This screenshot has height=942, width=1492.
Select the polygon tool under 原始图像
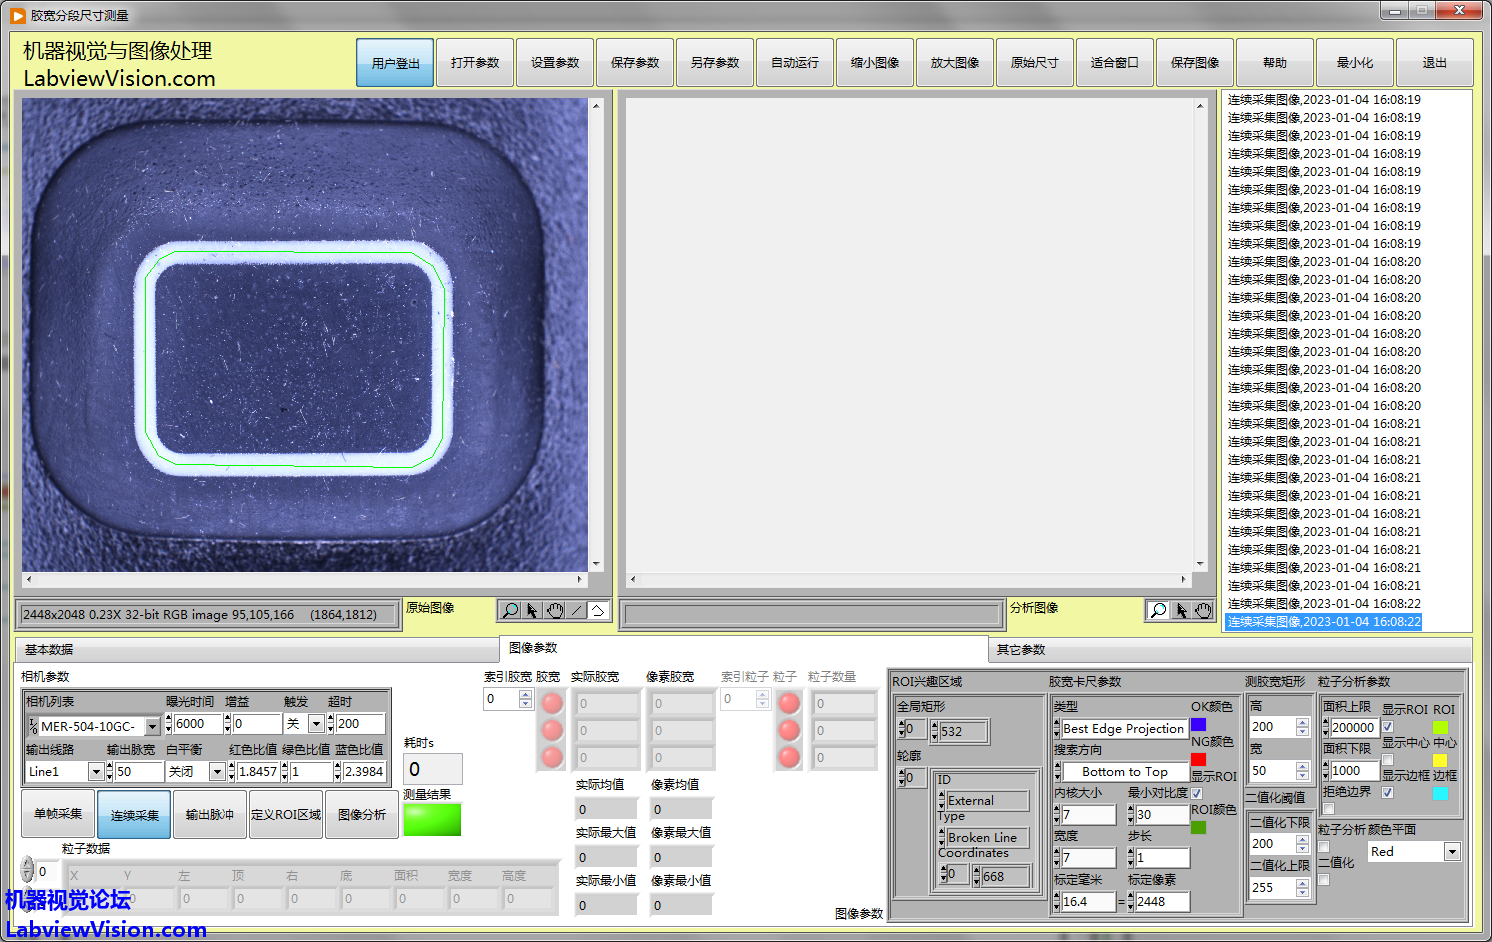597,610
